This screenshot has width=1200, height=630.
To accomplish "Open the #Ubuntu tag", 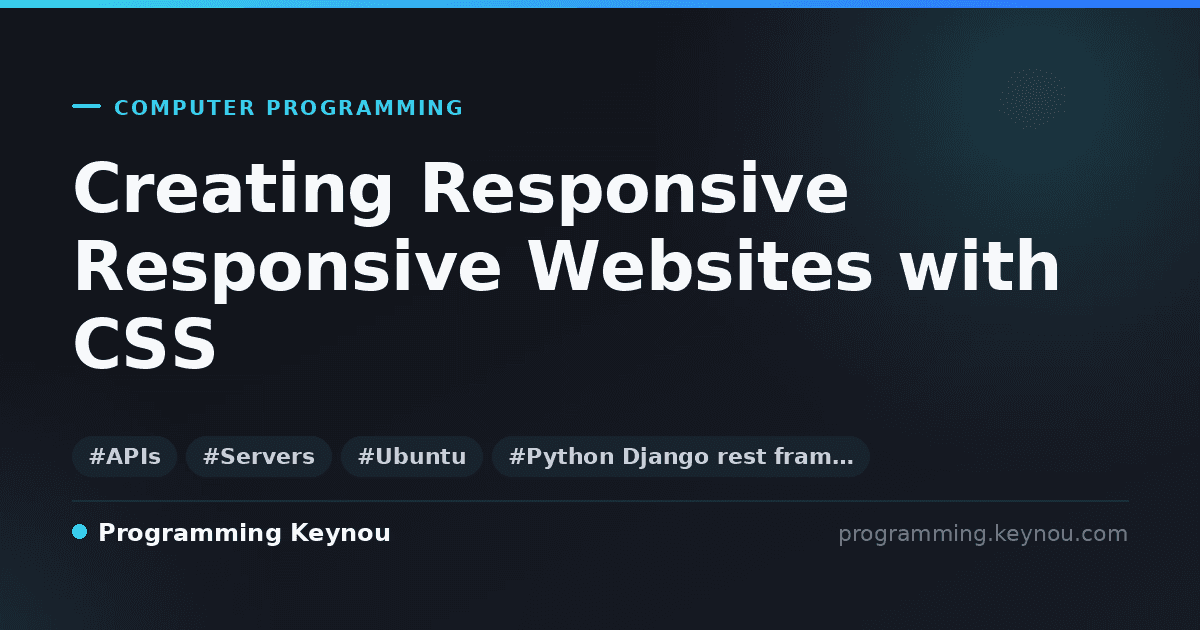I will pyautogui.click(x=412, y=457).
